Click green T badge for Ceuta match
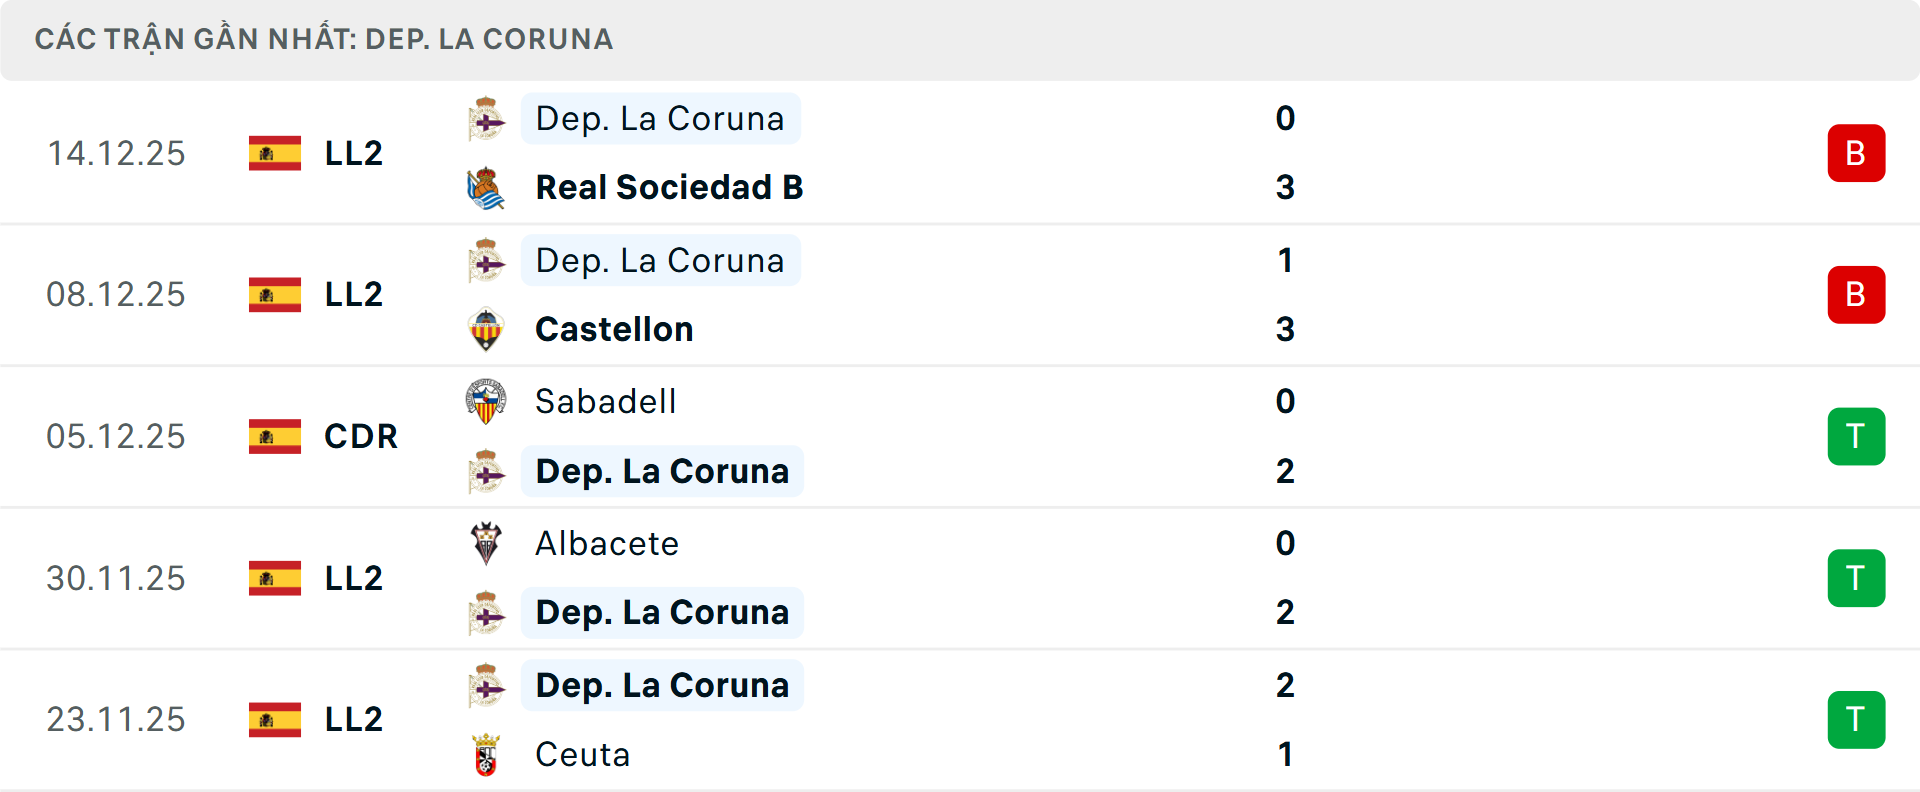 [x=1856, y=720]
